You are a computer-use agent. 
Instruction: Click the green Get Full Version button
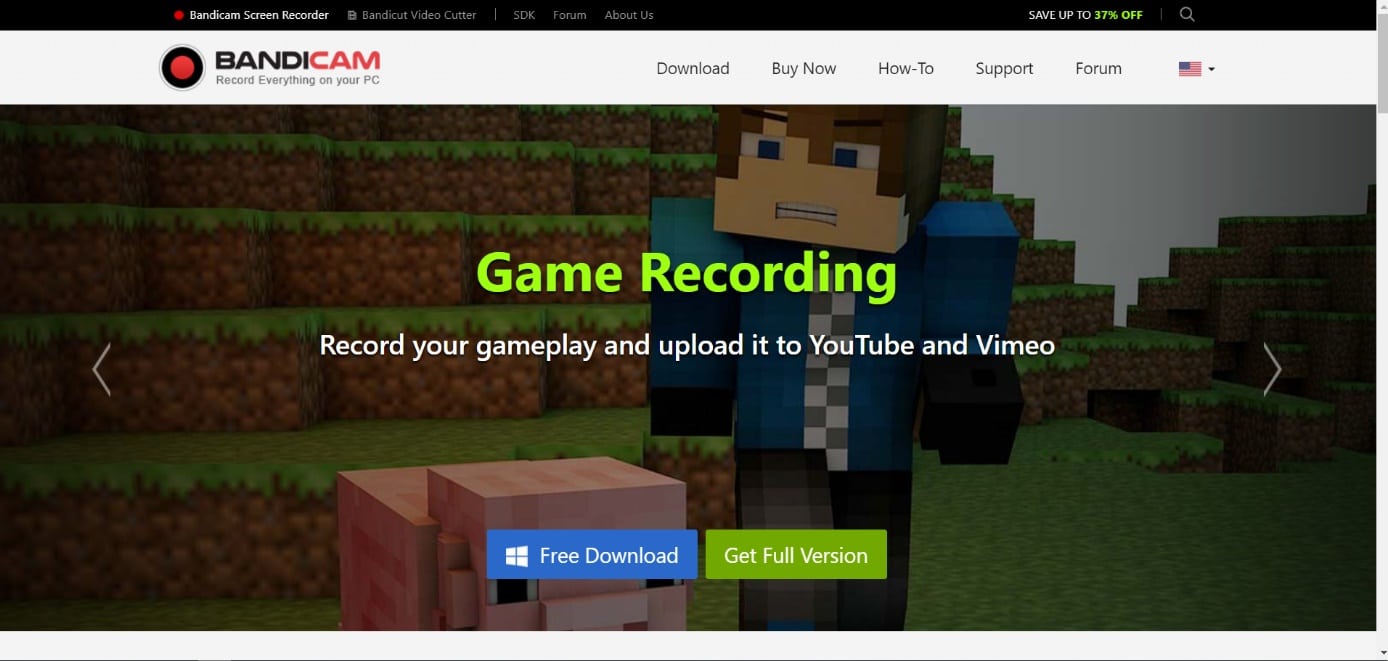click(x=796, y=555)
